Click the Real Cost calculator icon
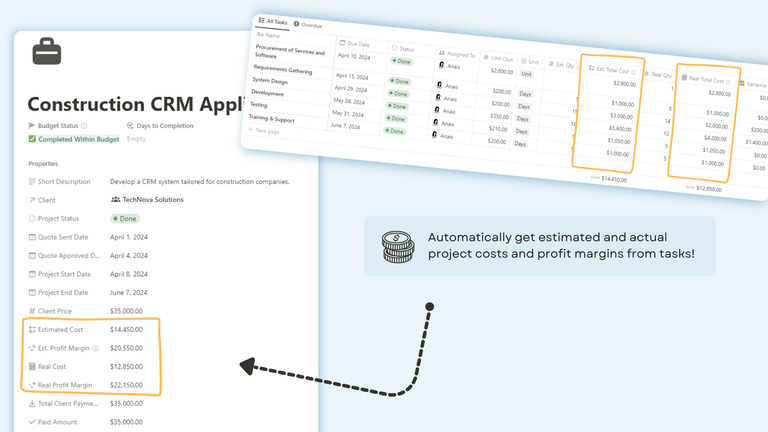The height and width of the screenshot is (432, 768). 33,366
